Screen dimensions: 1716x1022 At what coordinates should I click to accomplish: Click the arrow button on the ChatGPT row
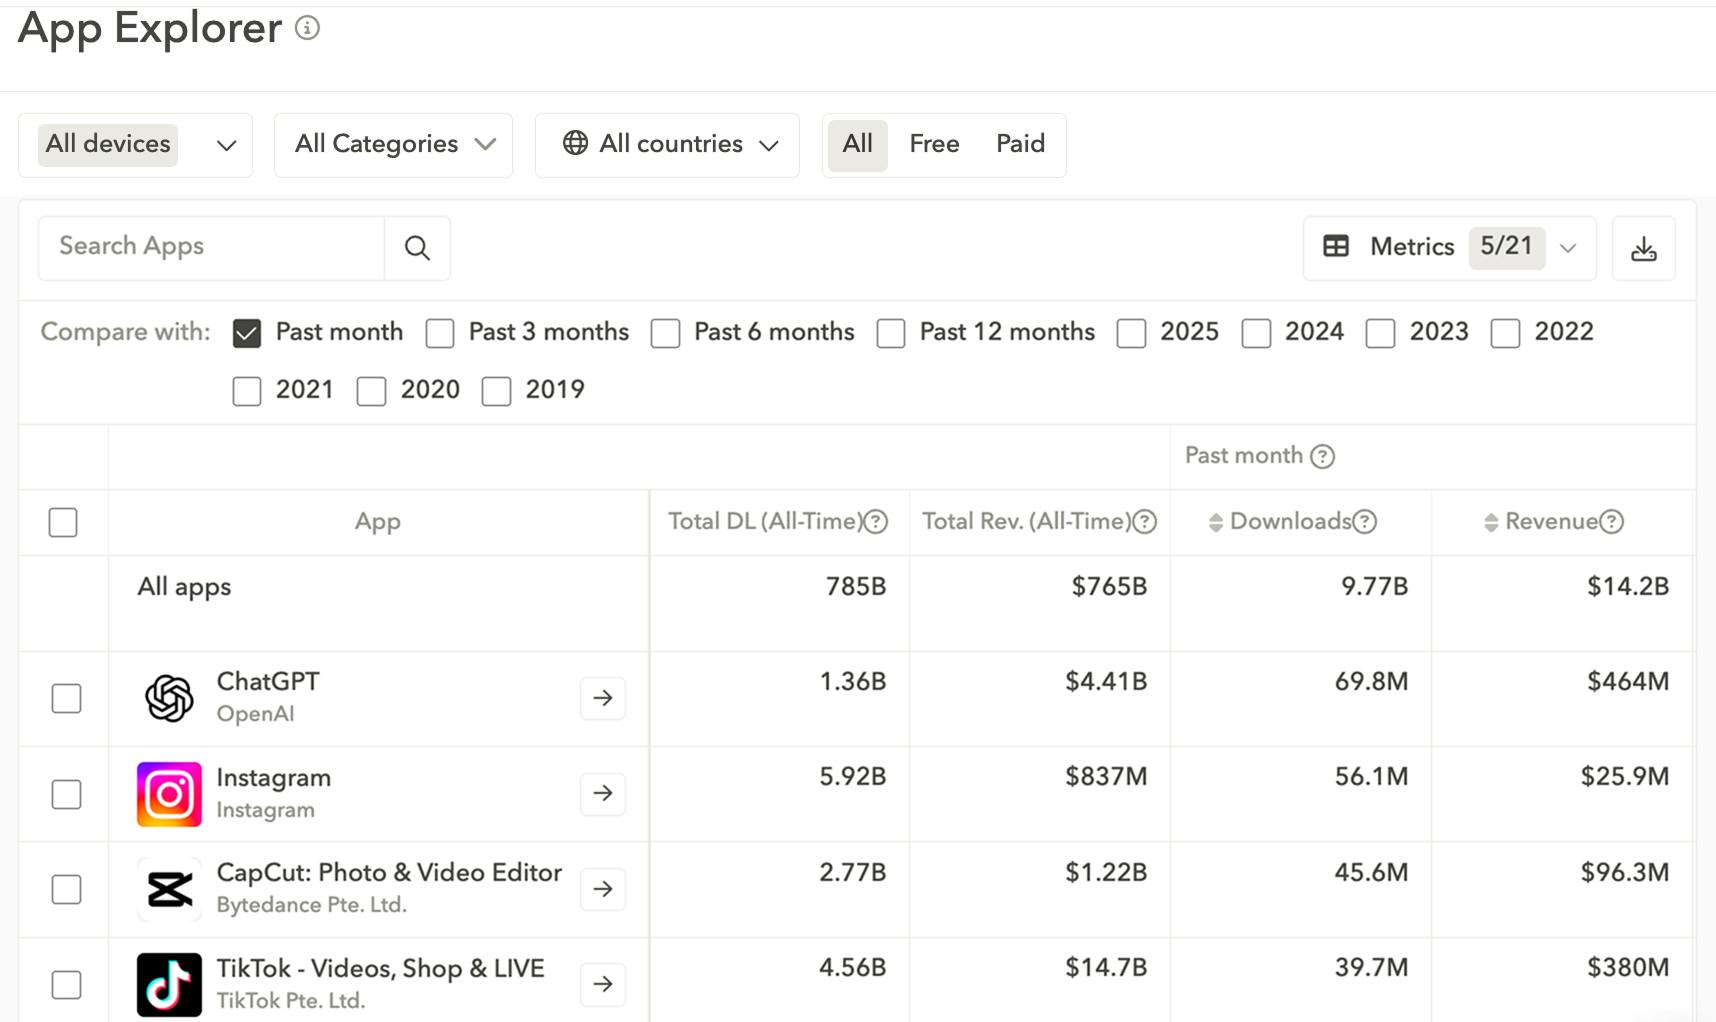pyautogui.click(x=602, y=697)
